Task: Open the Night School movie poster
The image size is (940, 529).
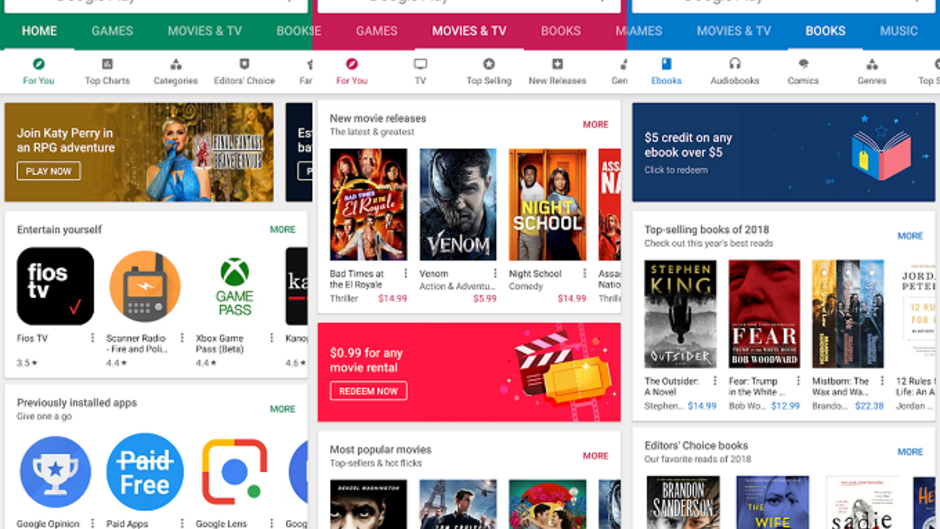Action: tap(547, 205)
